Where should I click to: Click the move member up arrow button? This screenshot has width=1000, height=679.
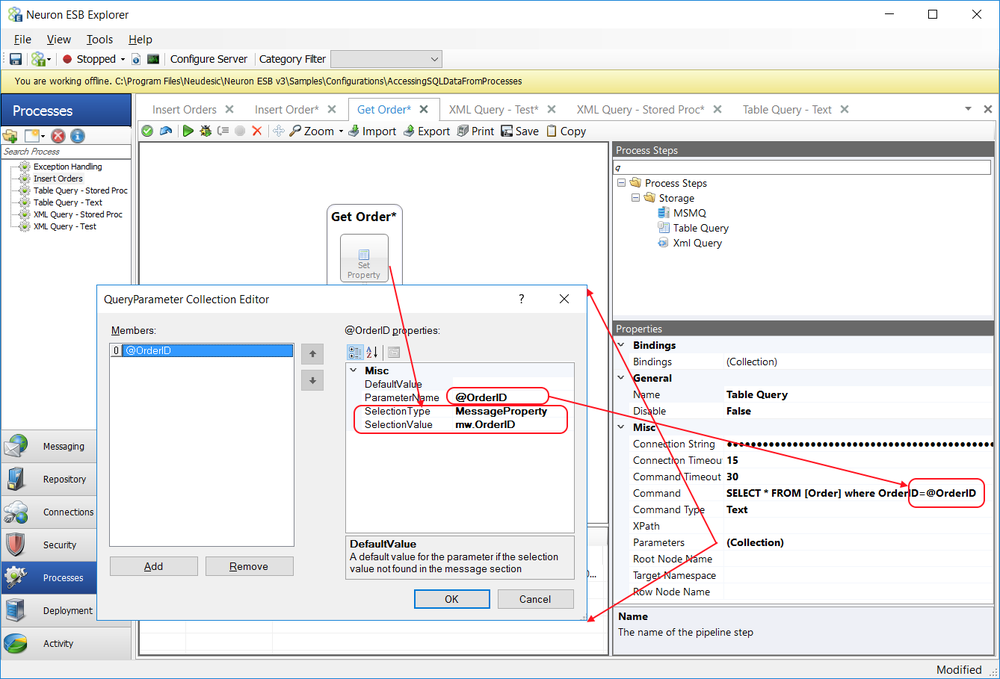tap(312, 354)
